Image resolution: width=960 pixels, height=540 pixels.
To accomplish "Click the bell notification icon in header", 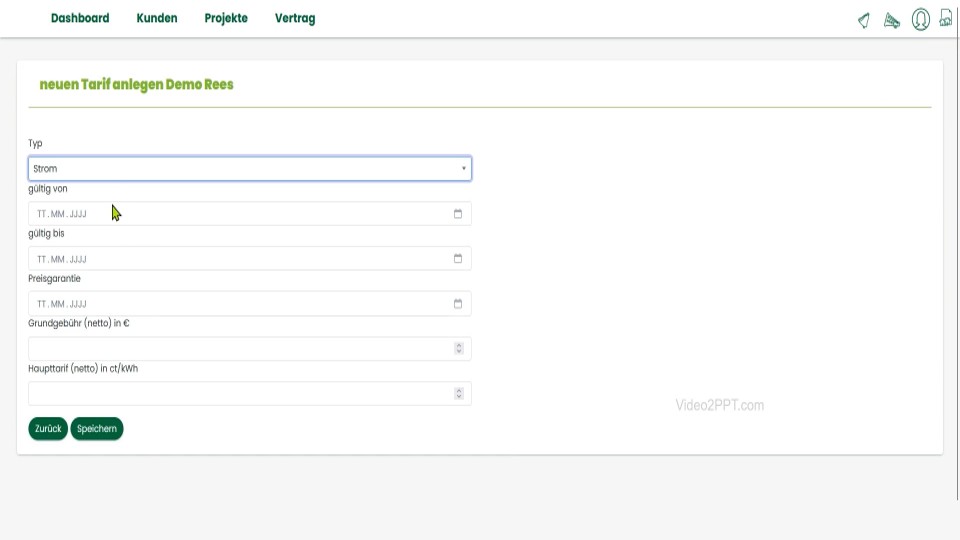I will [x=864, y=20].
